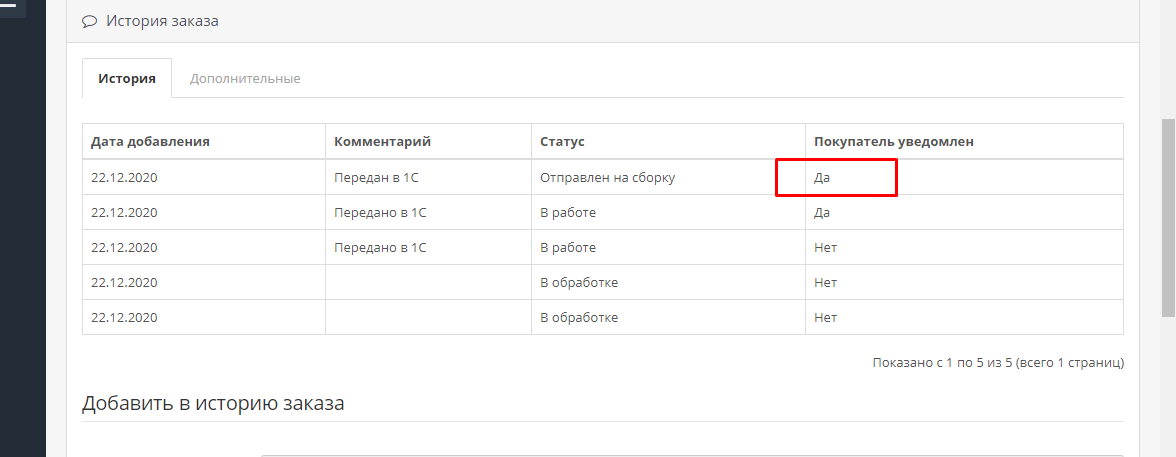This screenshot has width=1176, height=457.
Task: Click the История заказа panel title
Action: [162, 21]
